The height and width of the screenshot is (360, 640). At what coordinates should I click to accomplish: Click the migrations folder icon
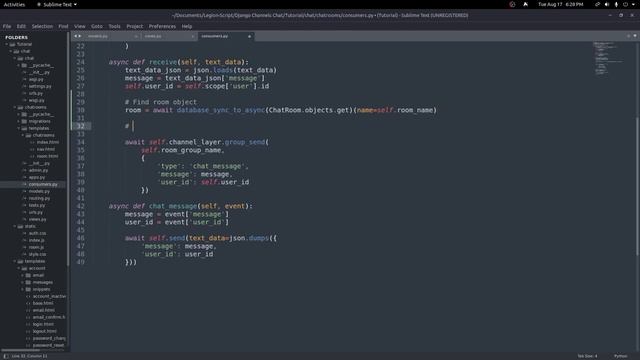(24, 121)
